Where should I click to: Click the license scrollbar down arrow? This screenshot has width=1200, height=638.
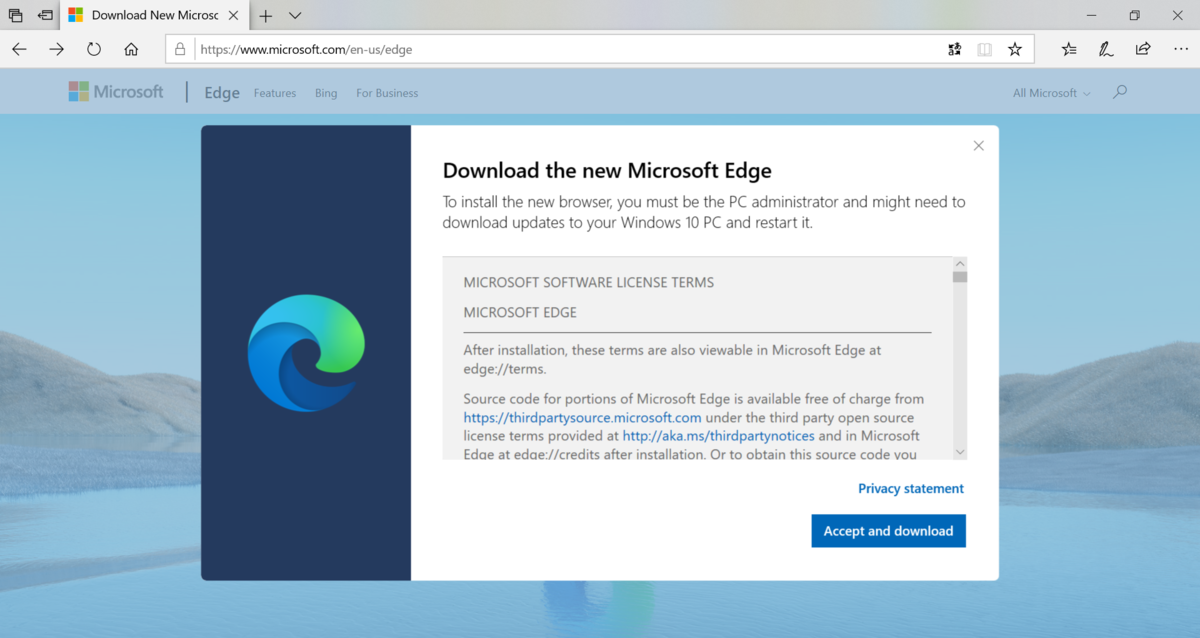(960, 452)
